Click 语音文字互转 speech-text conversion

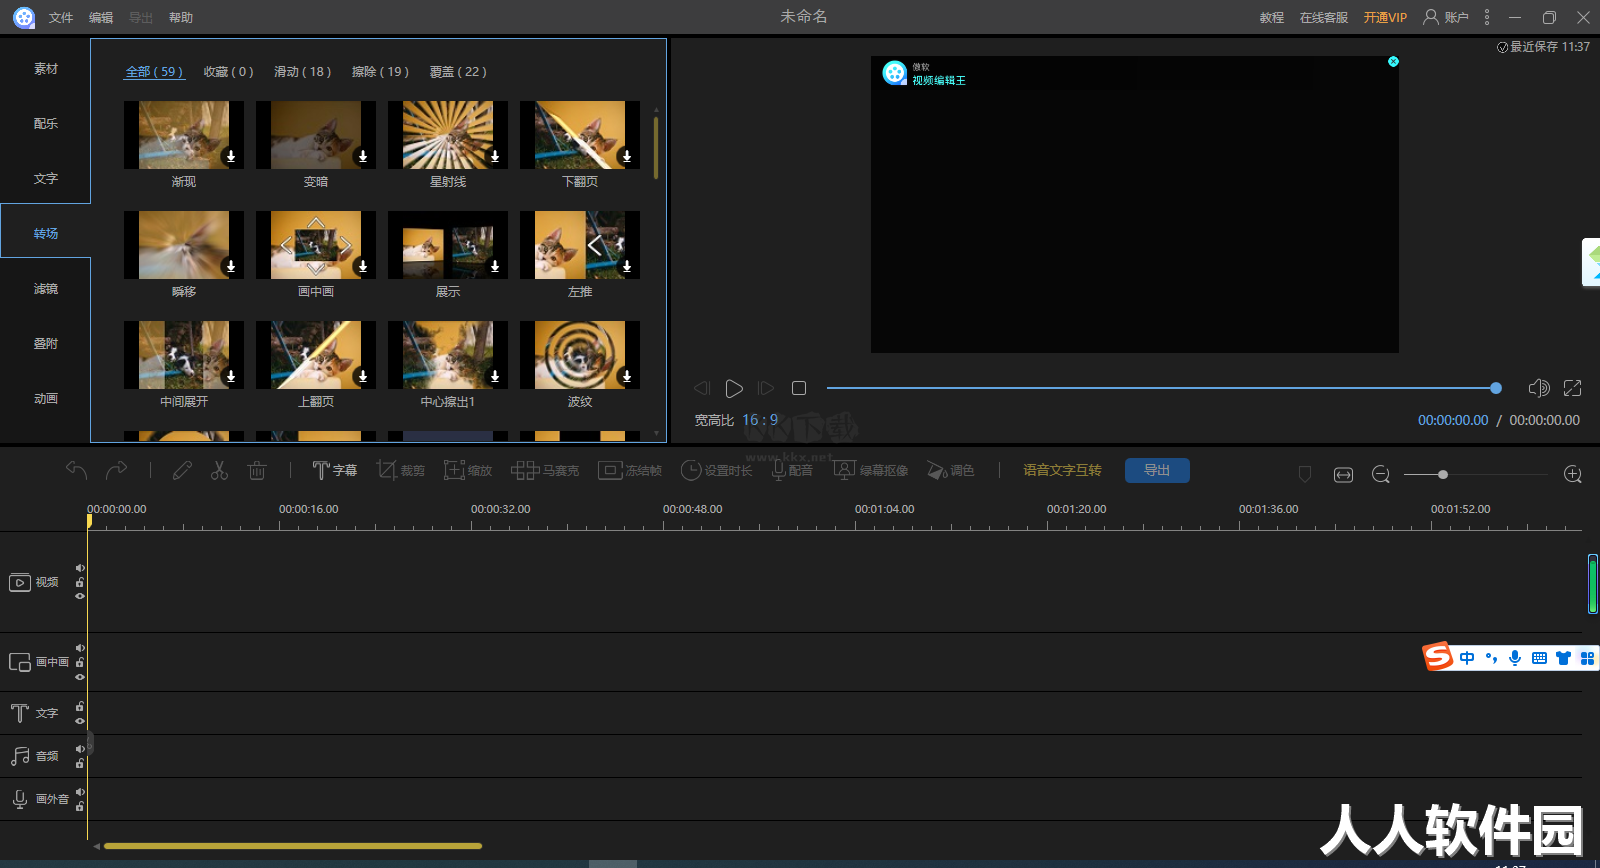coord(1062,470)
